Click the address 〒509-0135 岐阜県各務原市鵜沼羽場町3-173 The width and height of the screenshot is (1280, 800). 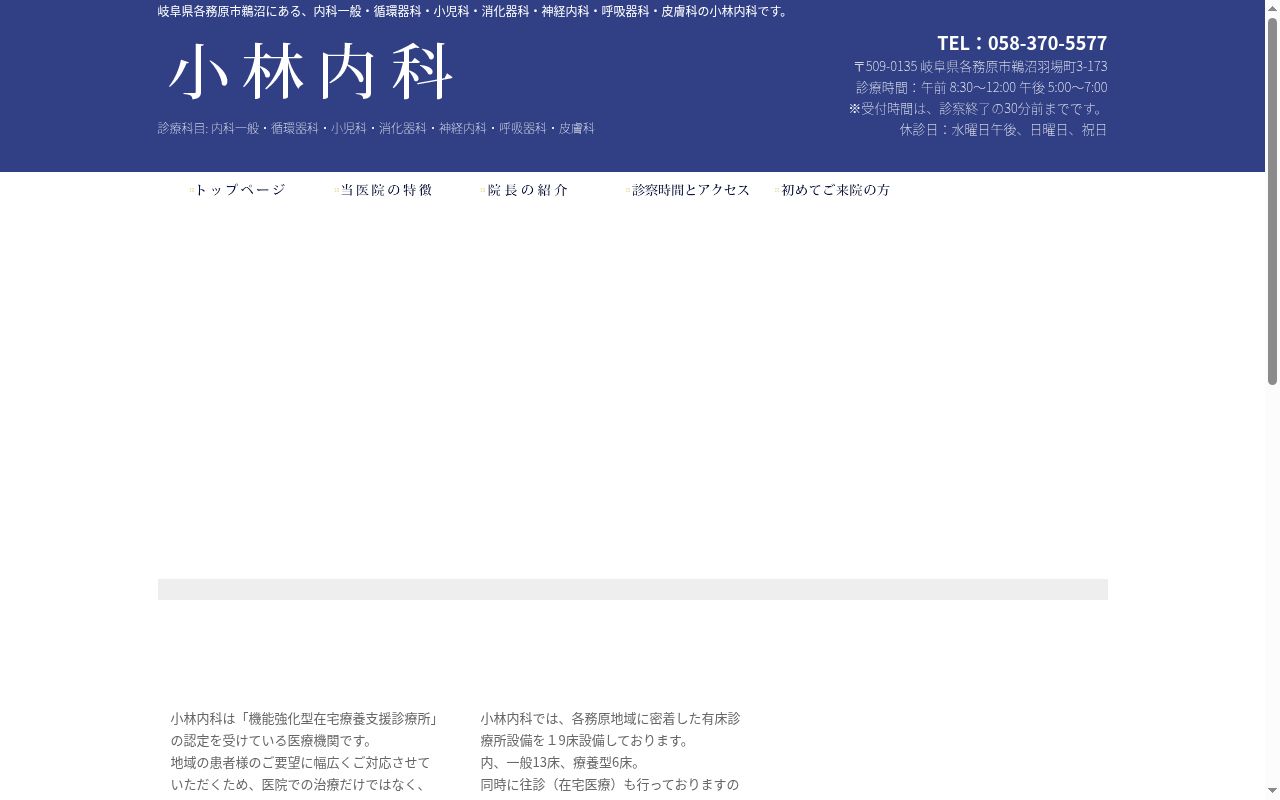click(x=980, y=66)
